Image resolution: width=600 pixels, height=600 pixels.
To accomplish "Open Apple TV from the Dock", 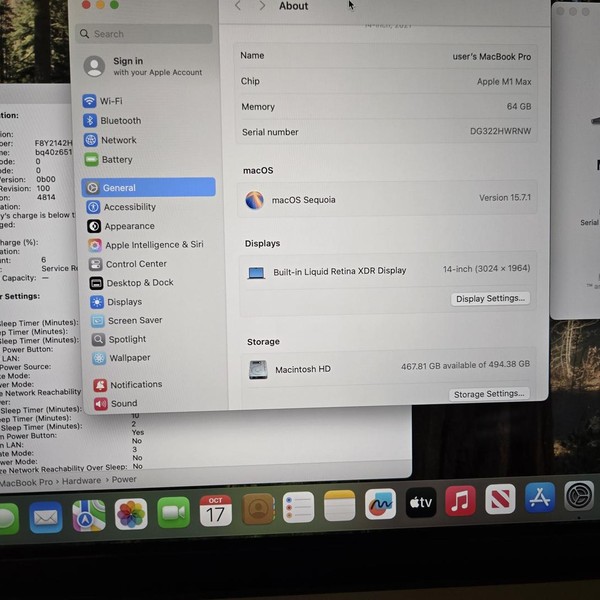I will [x=421, y=502].
